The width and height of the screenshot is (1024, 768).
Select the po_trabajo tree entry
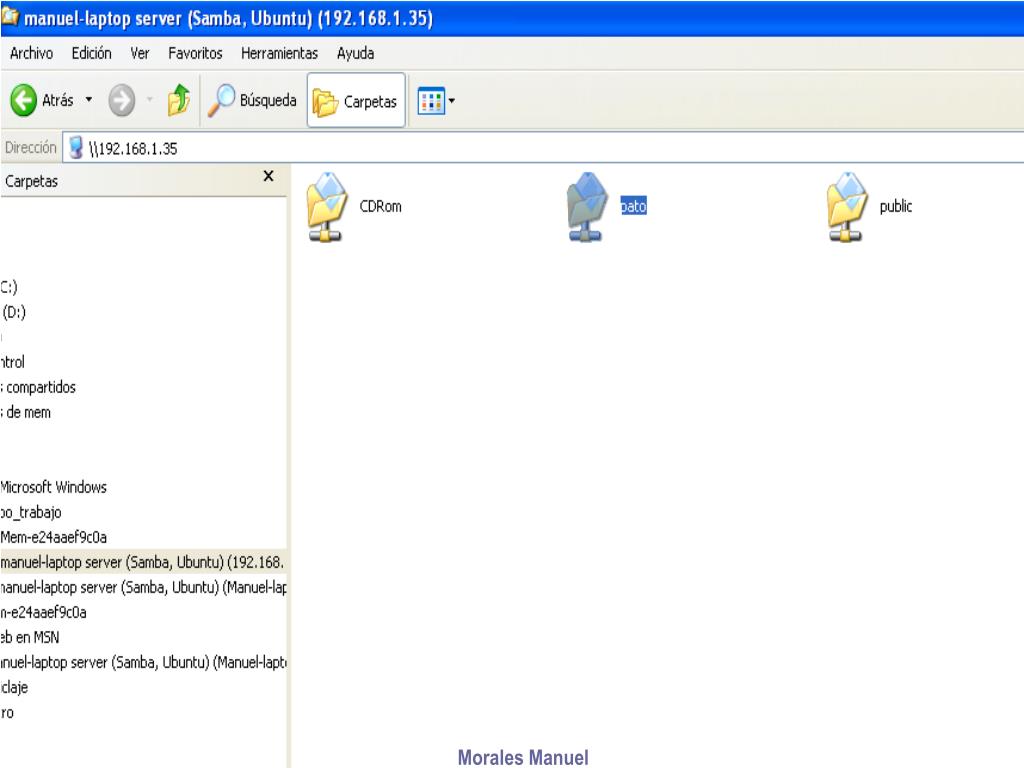[31, 512]
